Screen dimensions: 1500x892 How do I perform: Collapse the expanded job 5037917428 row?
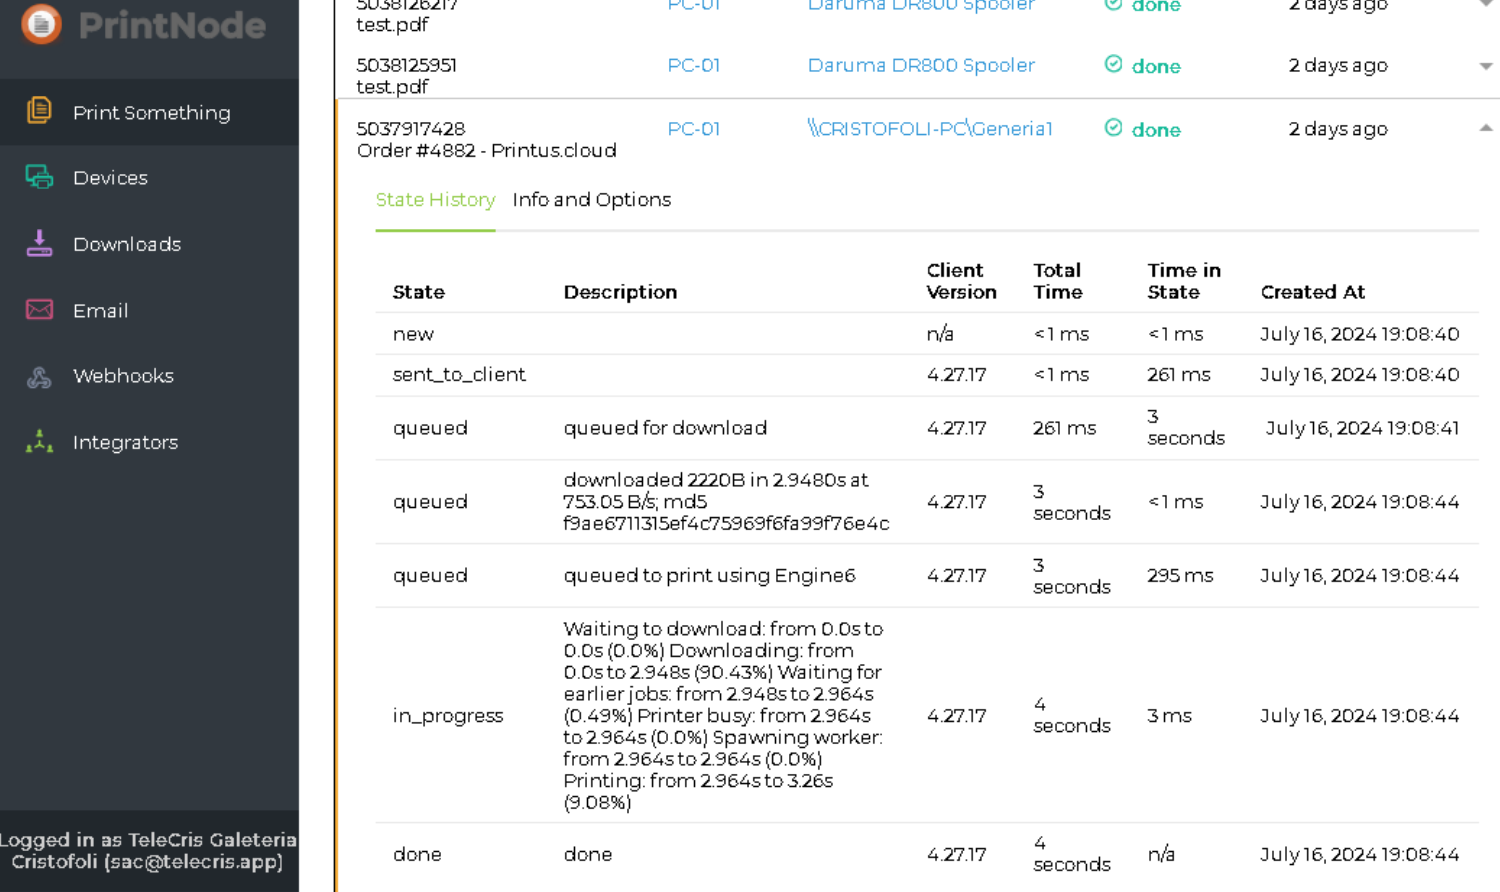click(1485, 128)
